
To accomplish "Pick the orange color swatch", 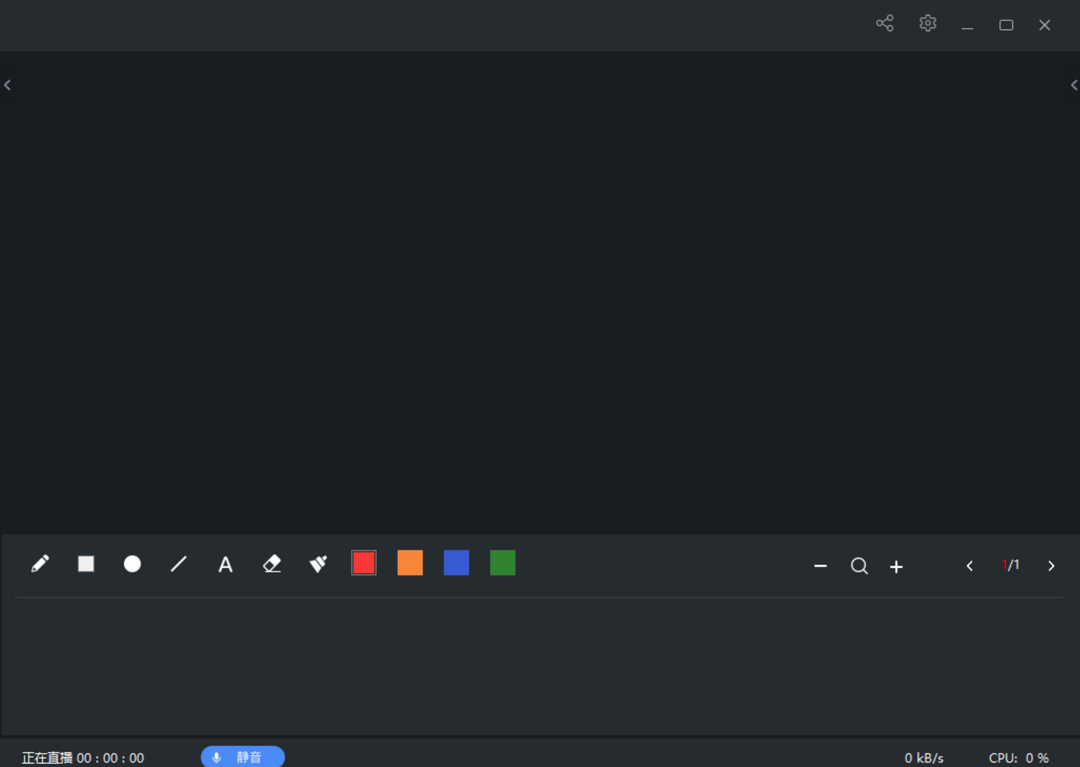I will [410, 563].
